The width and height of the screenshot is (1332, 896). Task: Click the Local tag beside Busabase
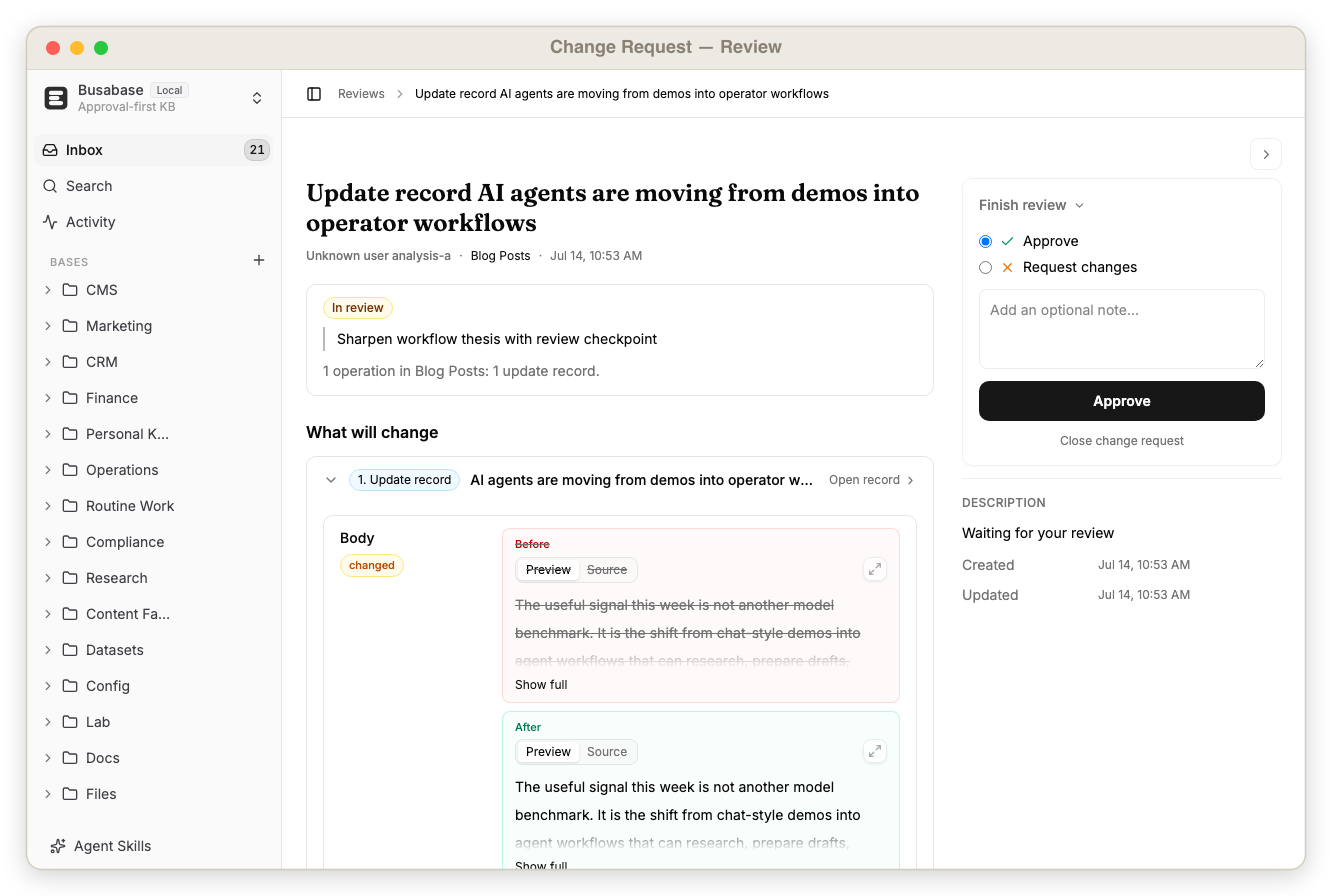[169, 90]
